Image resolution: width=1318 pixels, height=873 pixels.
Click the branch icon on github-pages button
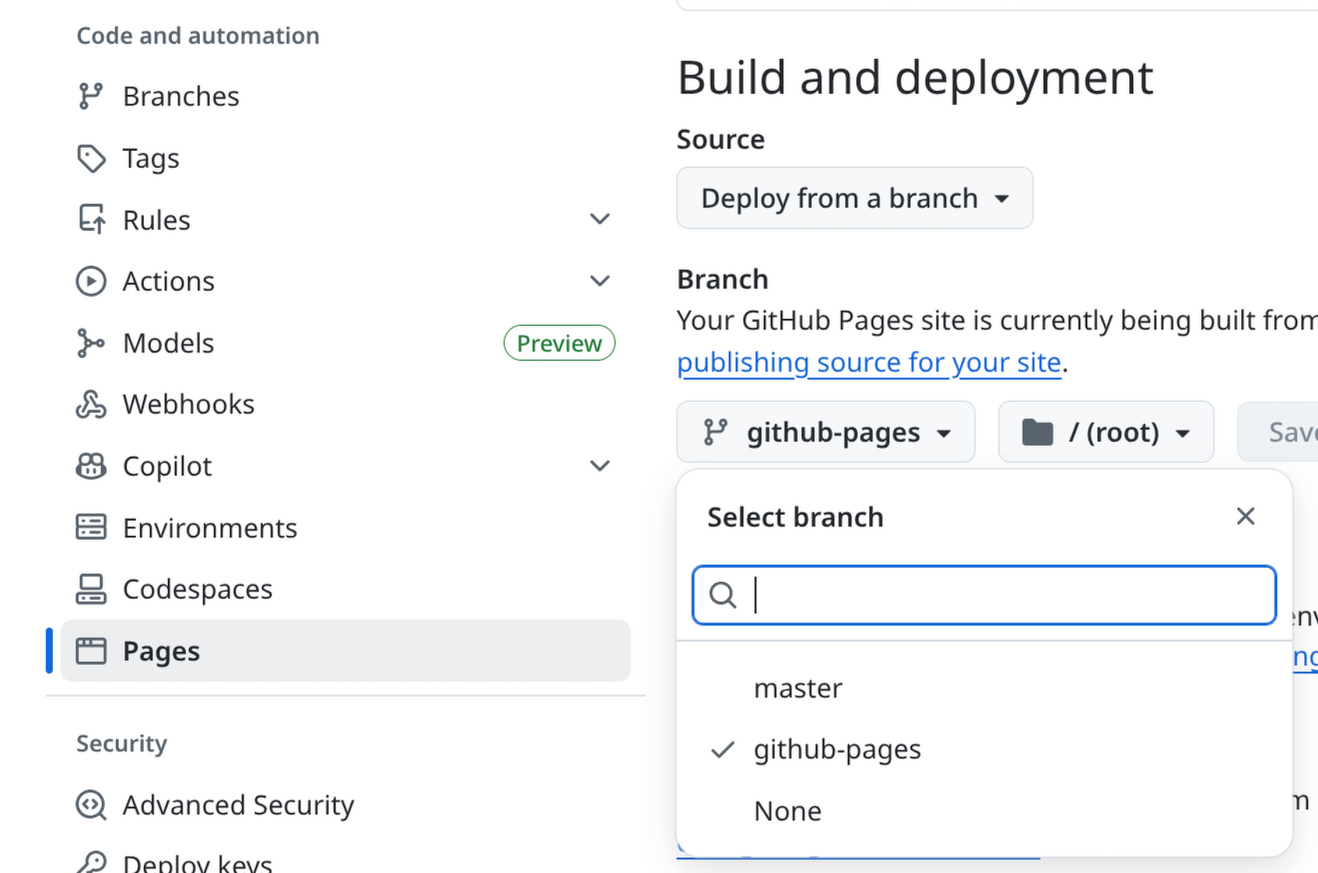click(x=714, y=432)
